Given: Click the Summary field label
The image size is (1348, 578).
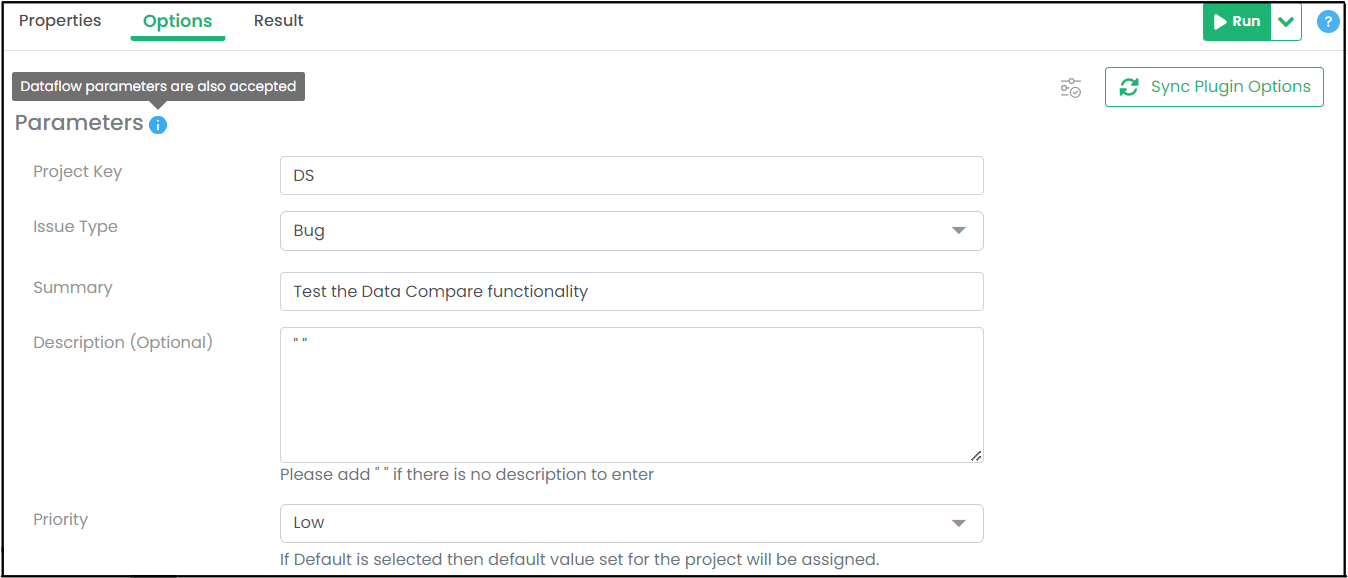Looking at the screenshot, I should pyautogui.click(x=72, y=288).
